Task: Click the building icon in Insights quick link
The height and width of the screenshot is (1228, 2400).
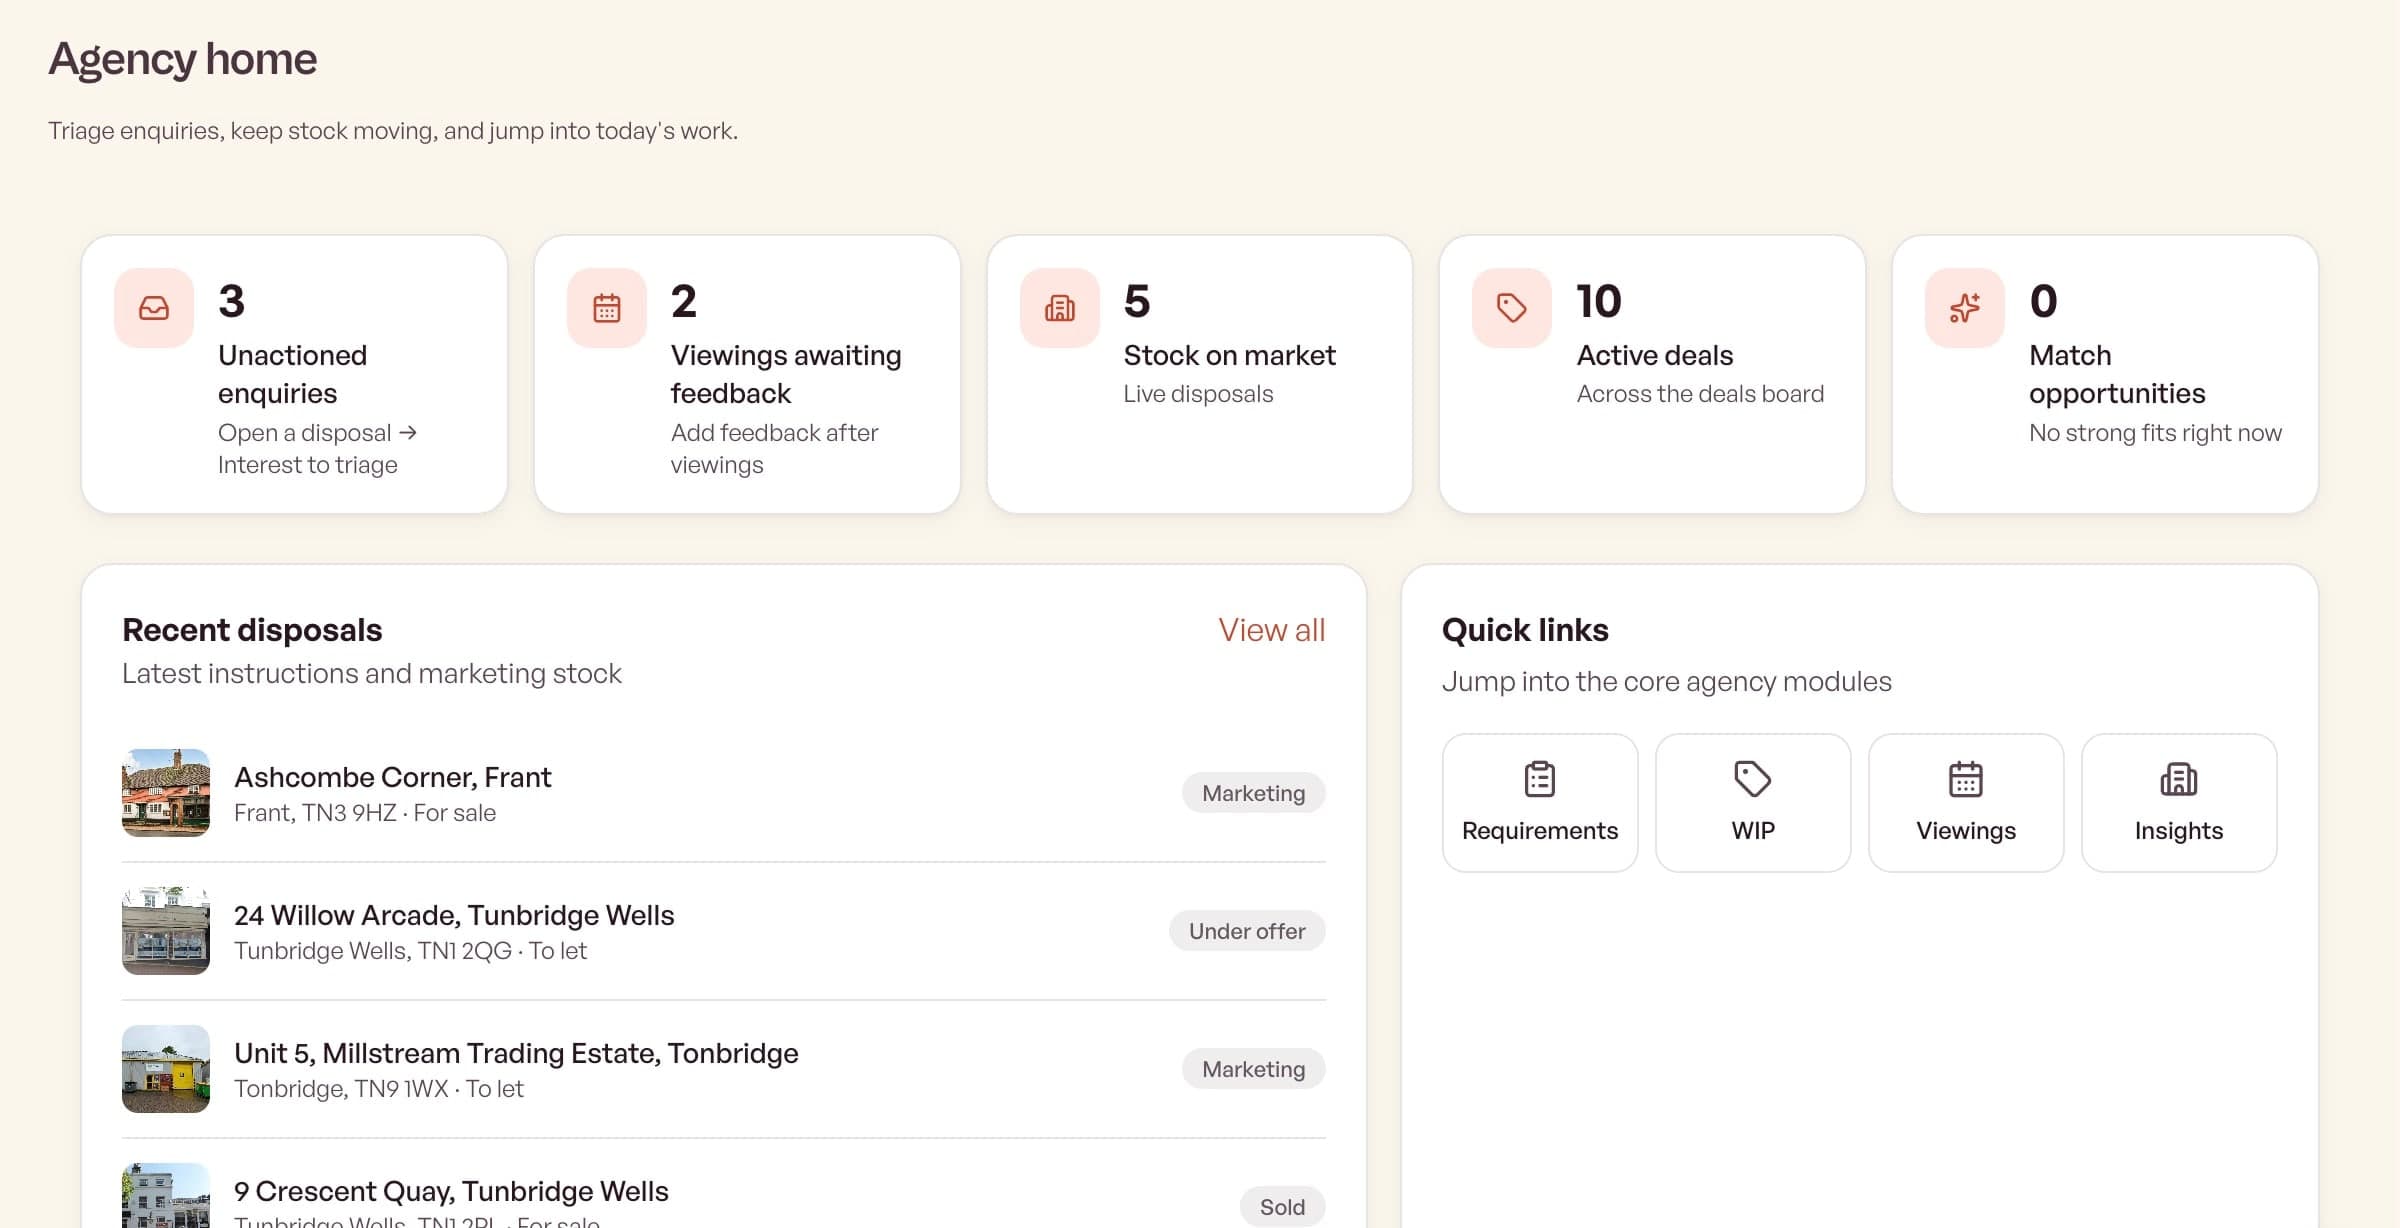Action: (2179, 779)
